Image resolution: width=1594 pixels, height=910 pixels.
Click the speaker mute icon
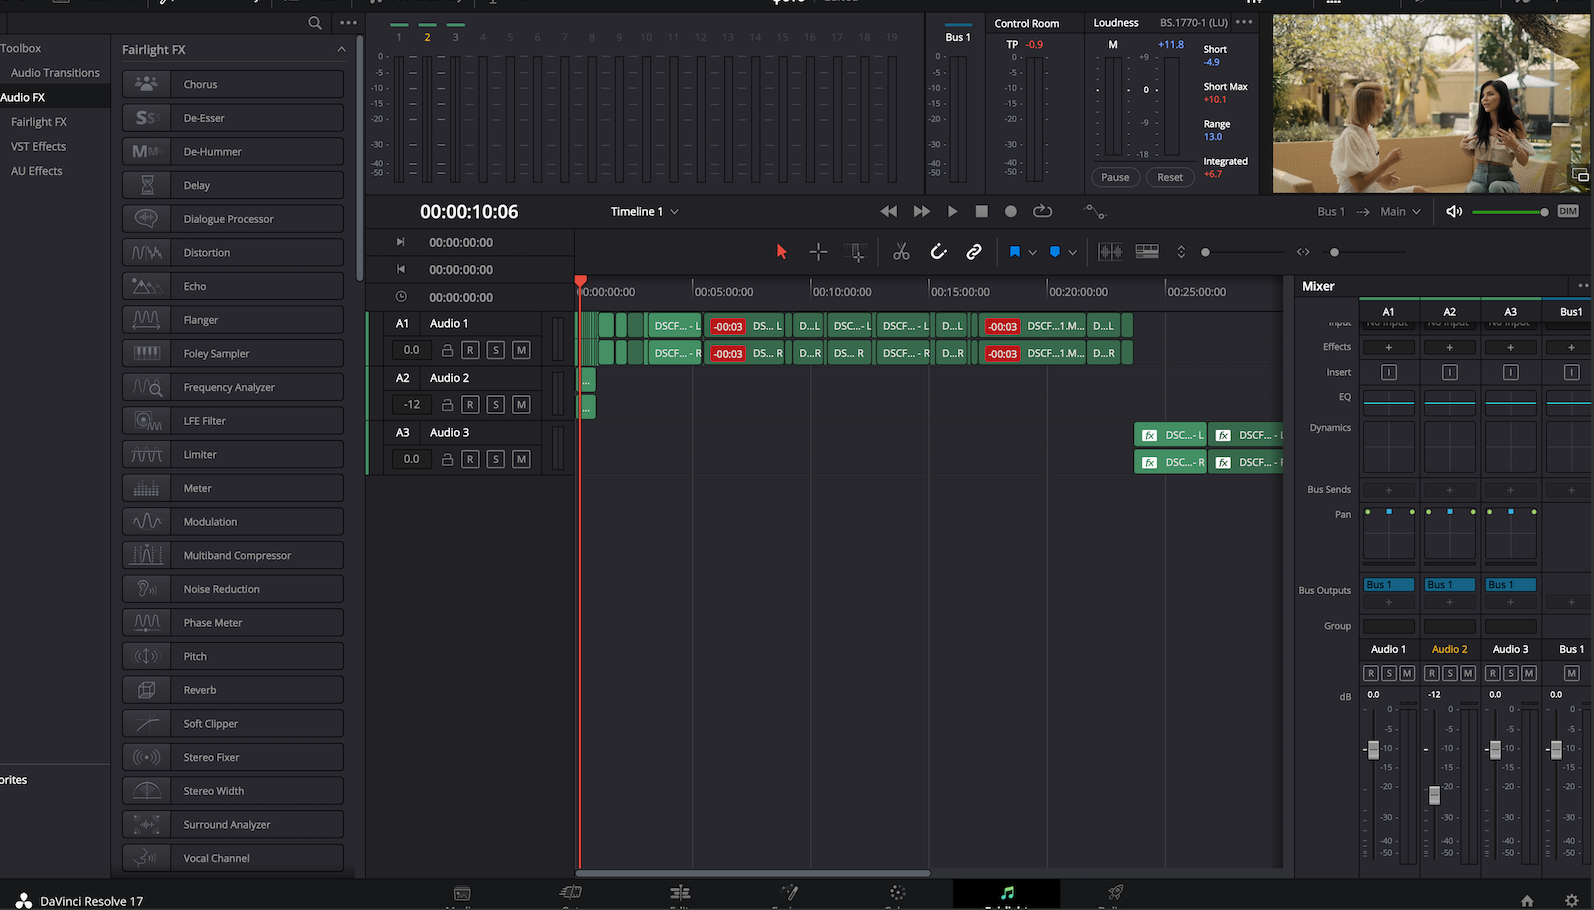pos(1454,211)
